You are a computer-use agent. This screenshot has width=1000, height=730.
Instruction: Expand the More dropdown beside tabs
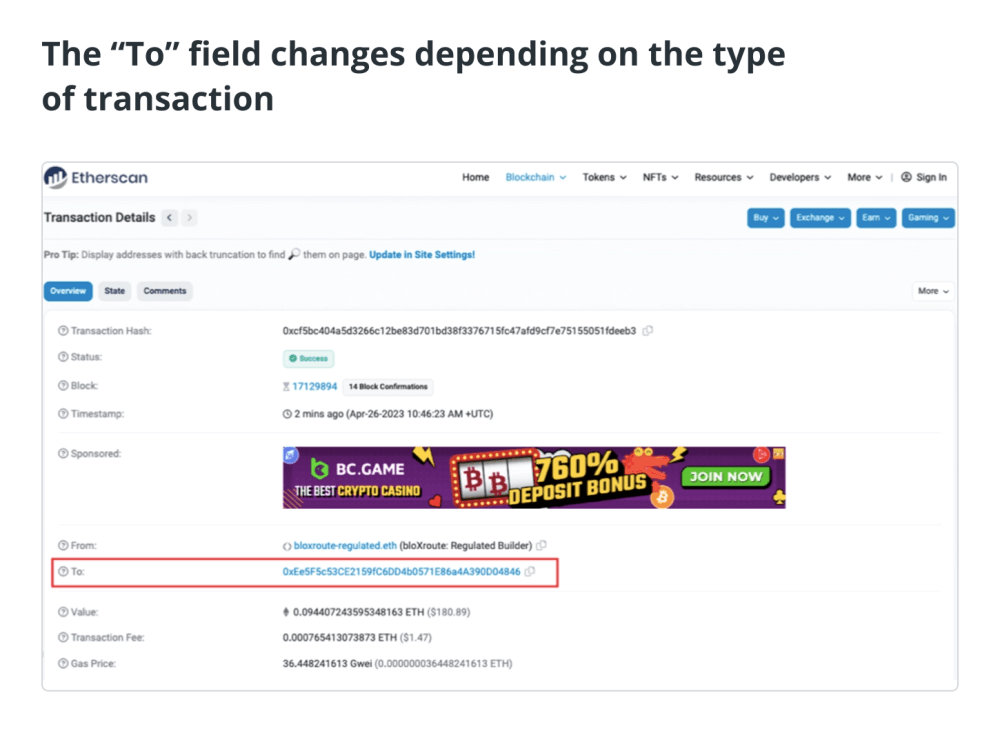click(933, 291)
